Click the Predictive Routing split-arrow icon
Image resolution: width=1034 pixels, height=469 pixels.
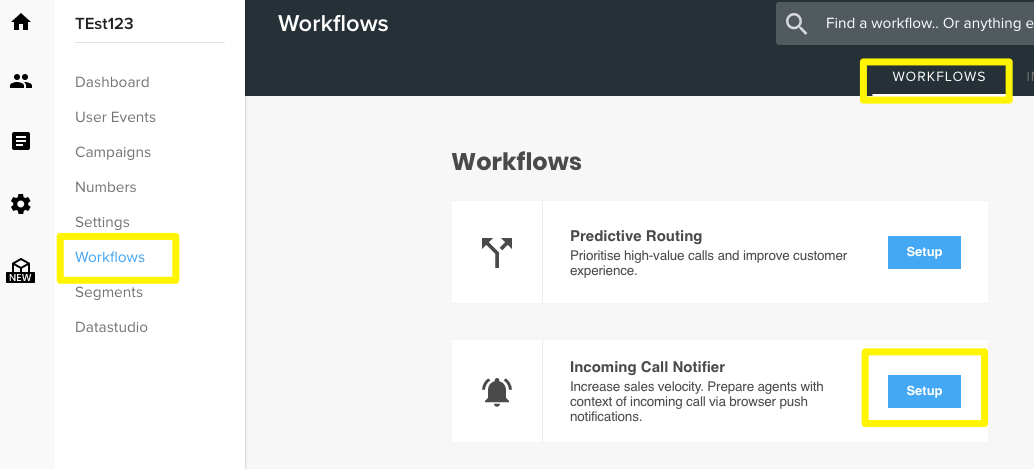497,253
